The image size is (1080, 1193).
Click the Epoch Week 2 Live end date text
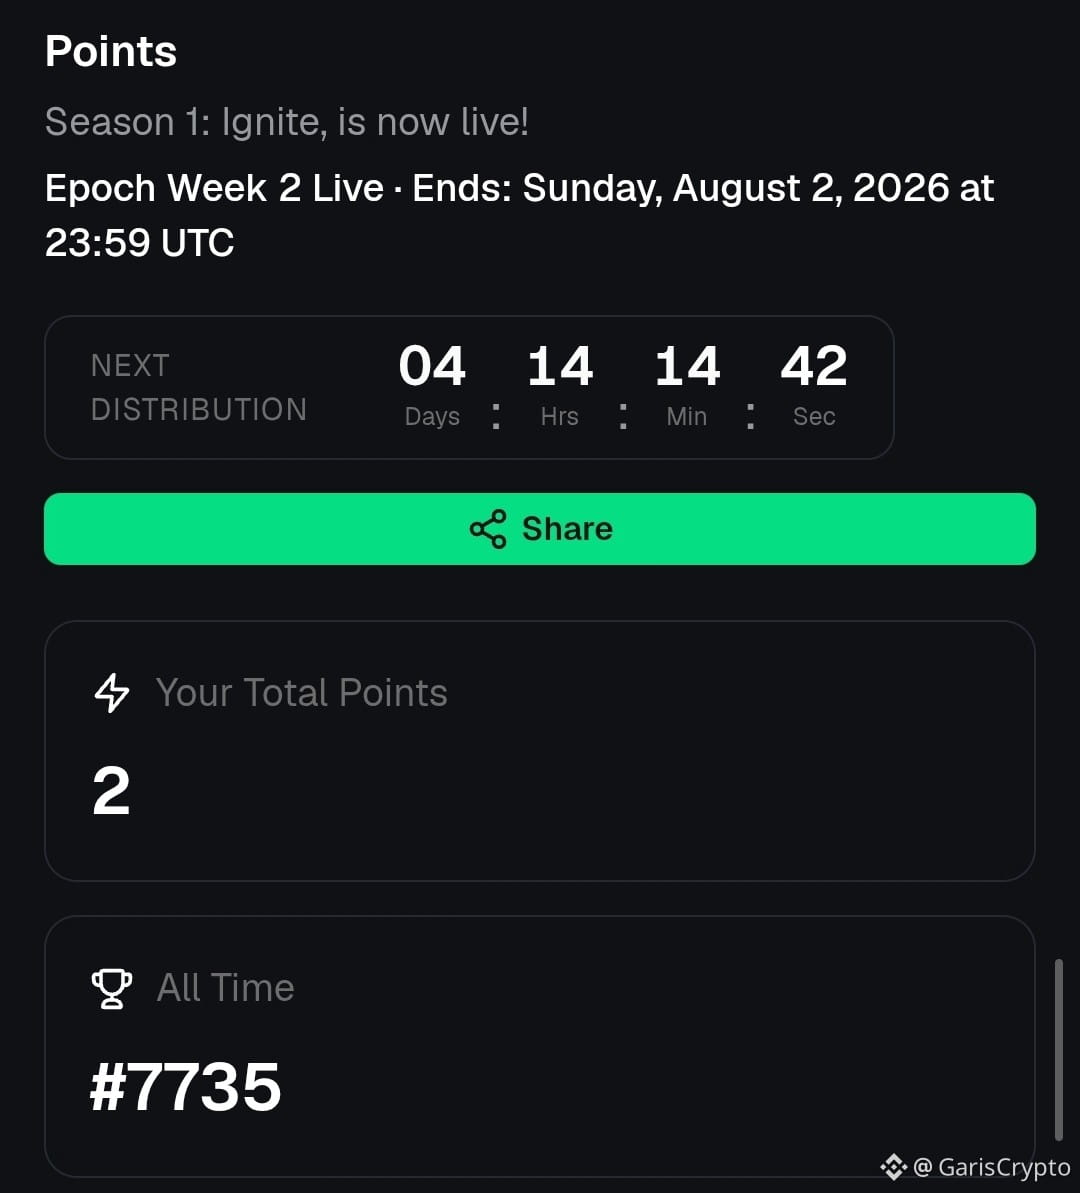(520, 215)
